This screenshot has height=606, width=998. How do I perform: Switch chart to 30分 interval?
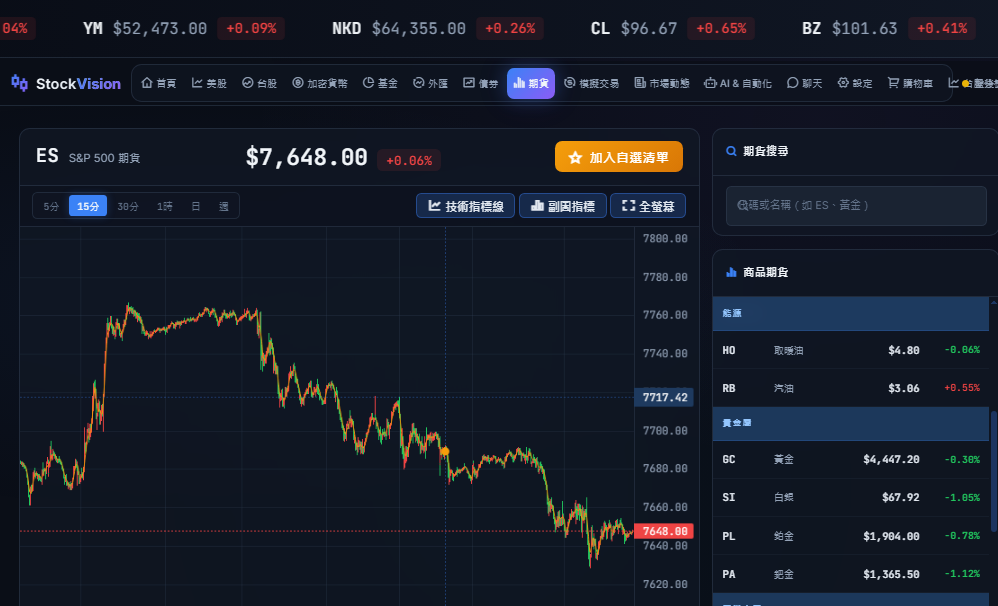point(128,206)
